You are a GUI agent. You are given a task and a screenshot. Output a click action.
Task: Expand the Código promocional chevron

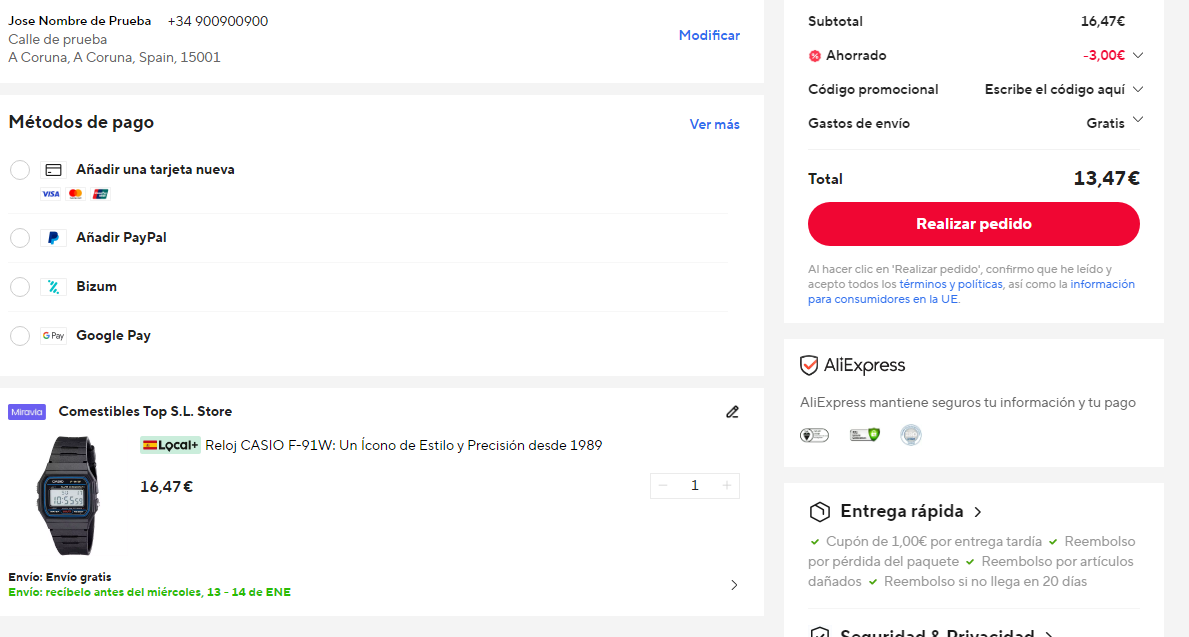click(x=1137, y=89)
